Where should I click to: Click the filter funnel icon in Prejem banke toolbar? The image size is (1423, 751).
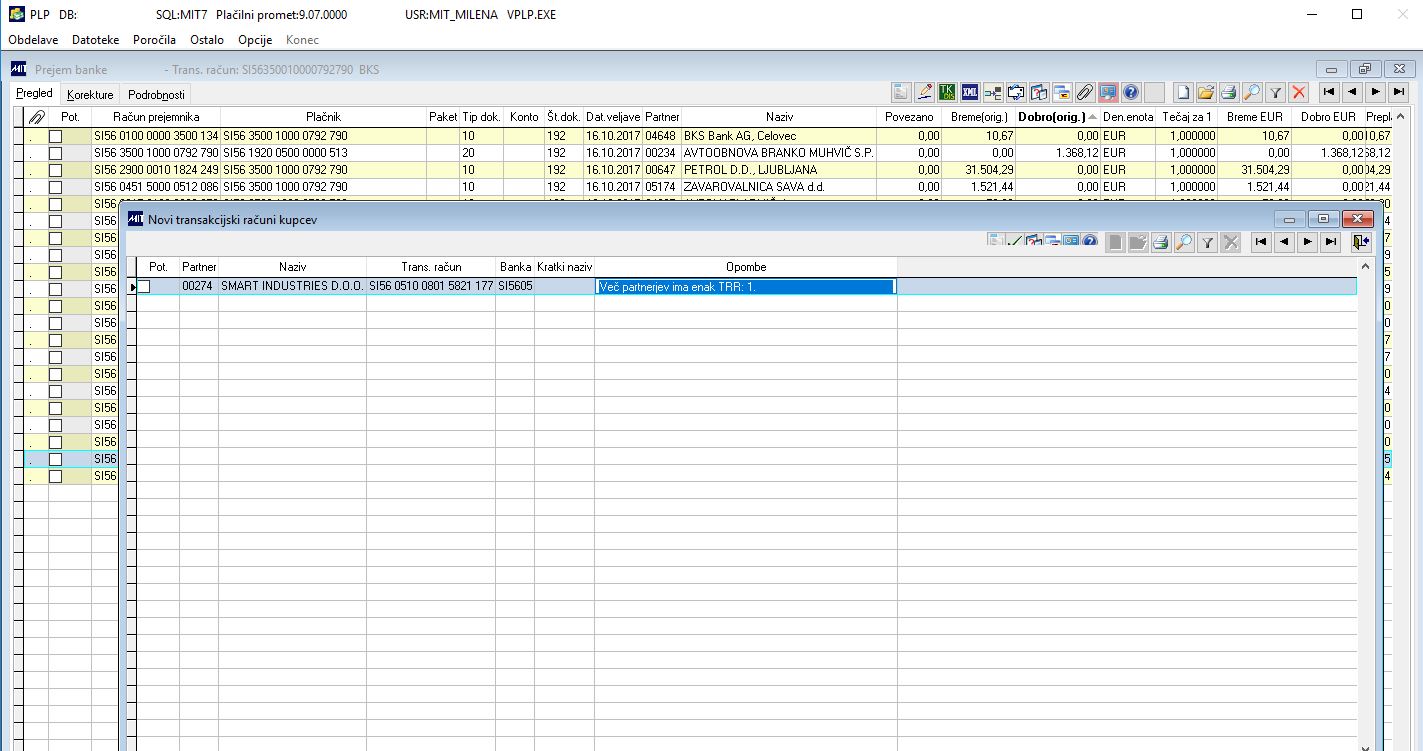(x=1276, y=92)
